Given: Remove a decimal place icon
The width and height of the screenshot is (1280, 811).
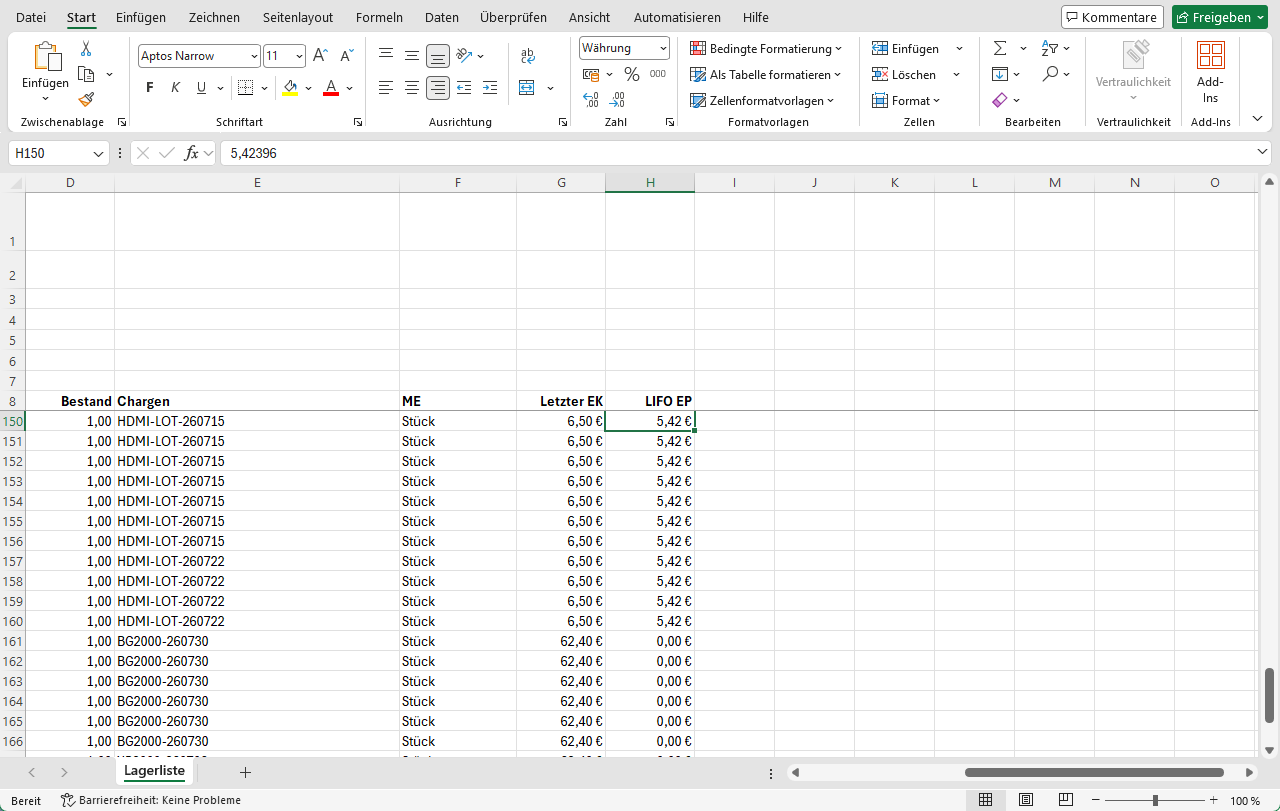Looking at the screenshot, I should 617,100.
